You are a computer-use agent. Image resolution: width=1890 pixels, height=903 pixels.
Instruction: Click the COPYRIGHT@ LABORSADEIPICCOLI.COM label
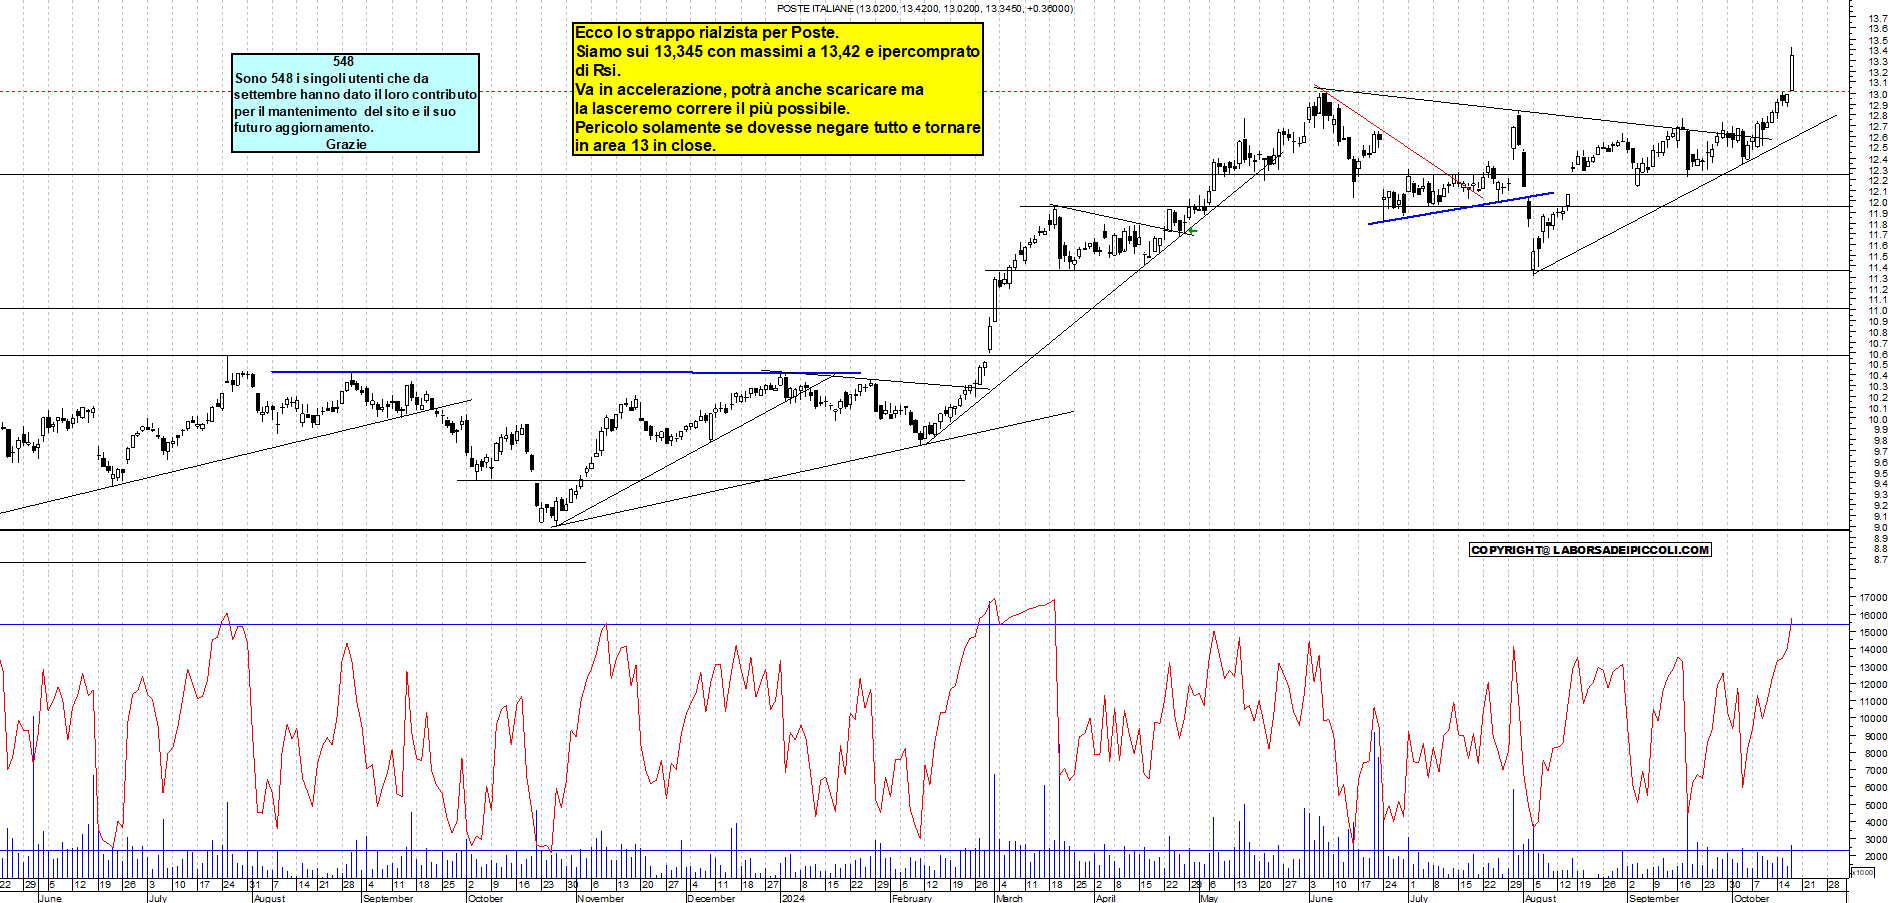[1590, 550]
